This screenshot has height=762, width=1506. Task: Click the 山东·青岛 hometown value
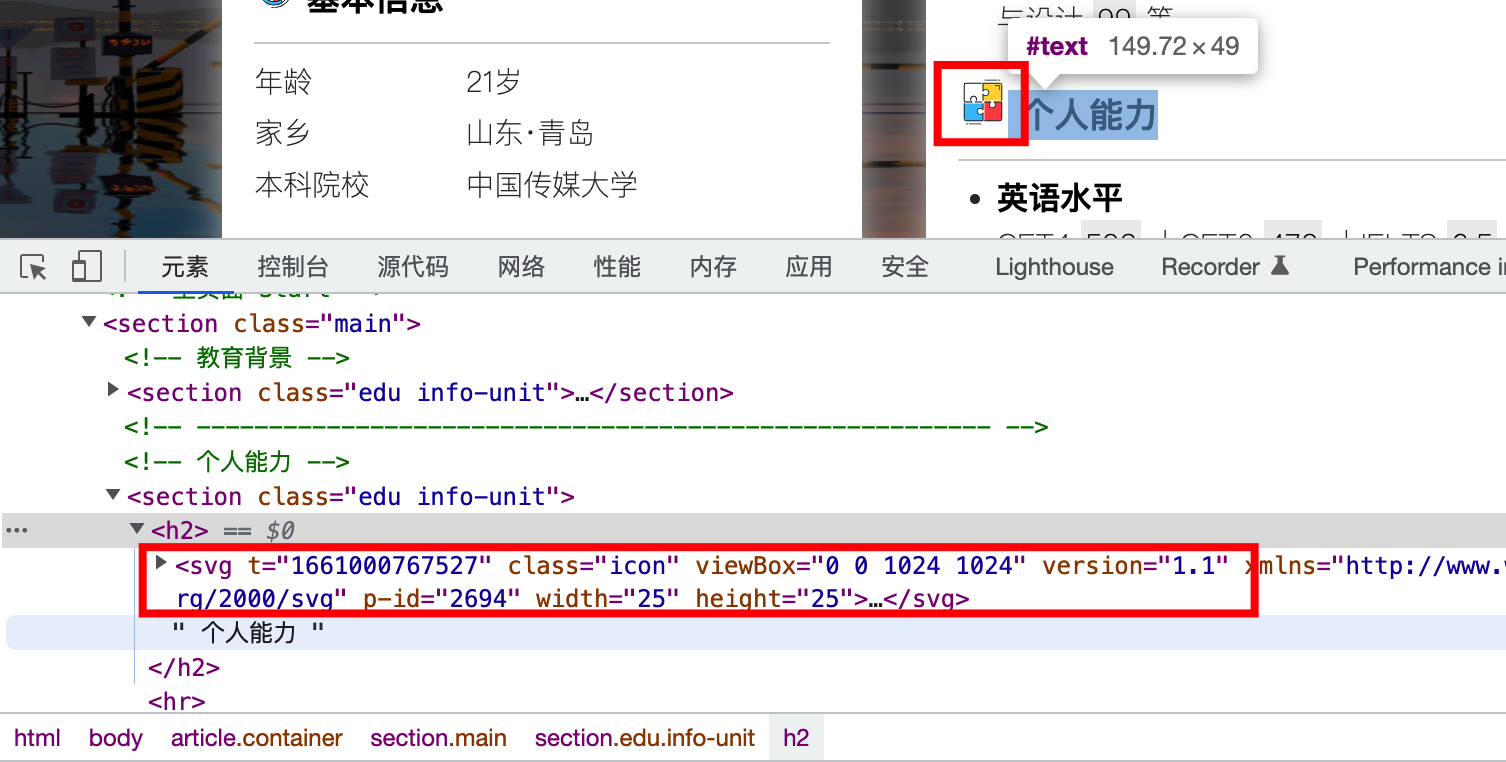530,133
